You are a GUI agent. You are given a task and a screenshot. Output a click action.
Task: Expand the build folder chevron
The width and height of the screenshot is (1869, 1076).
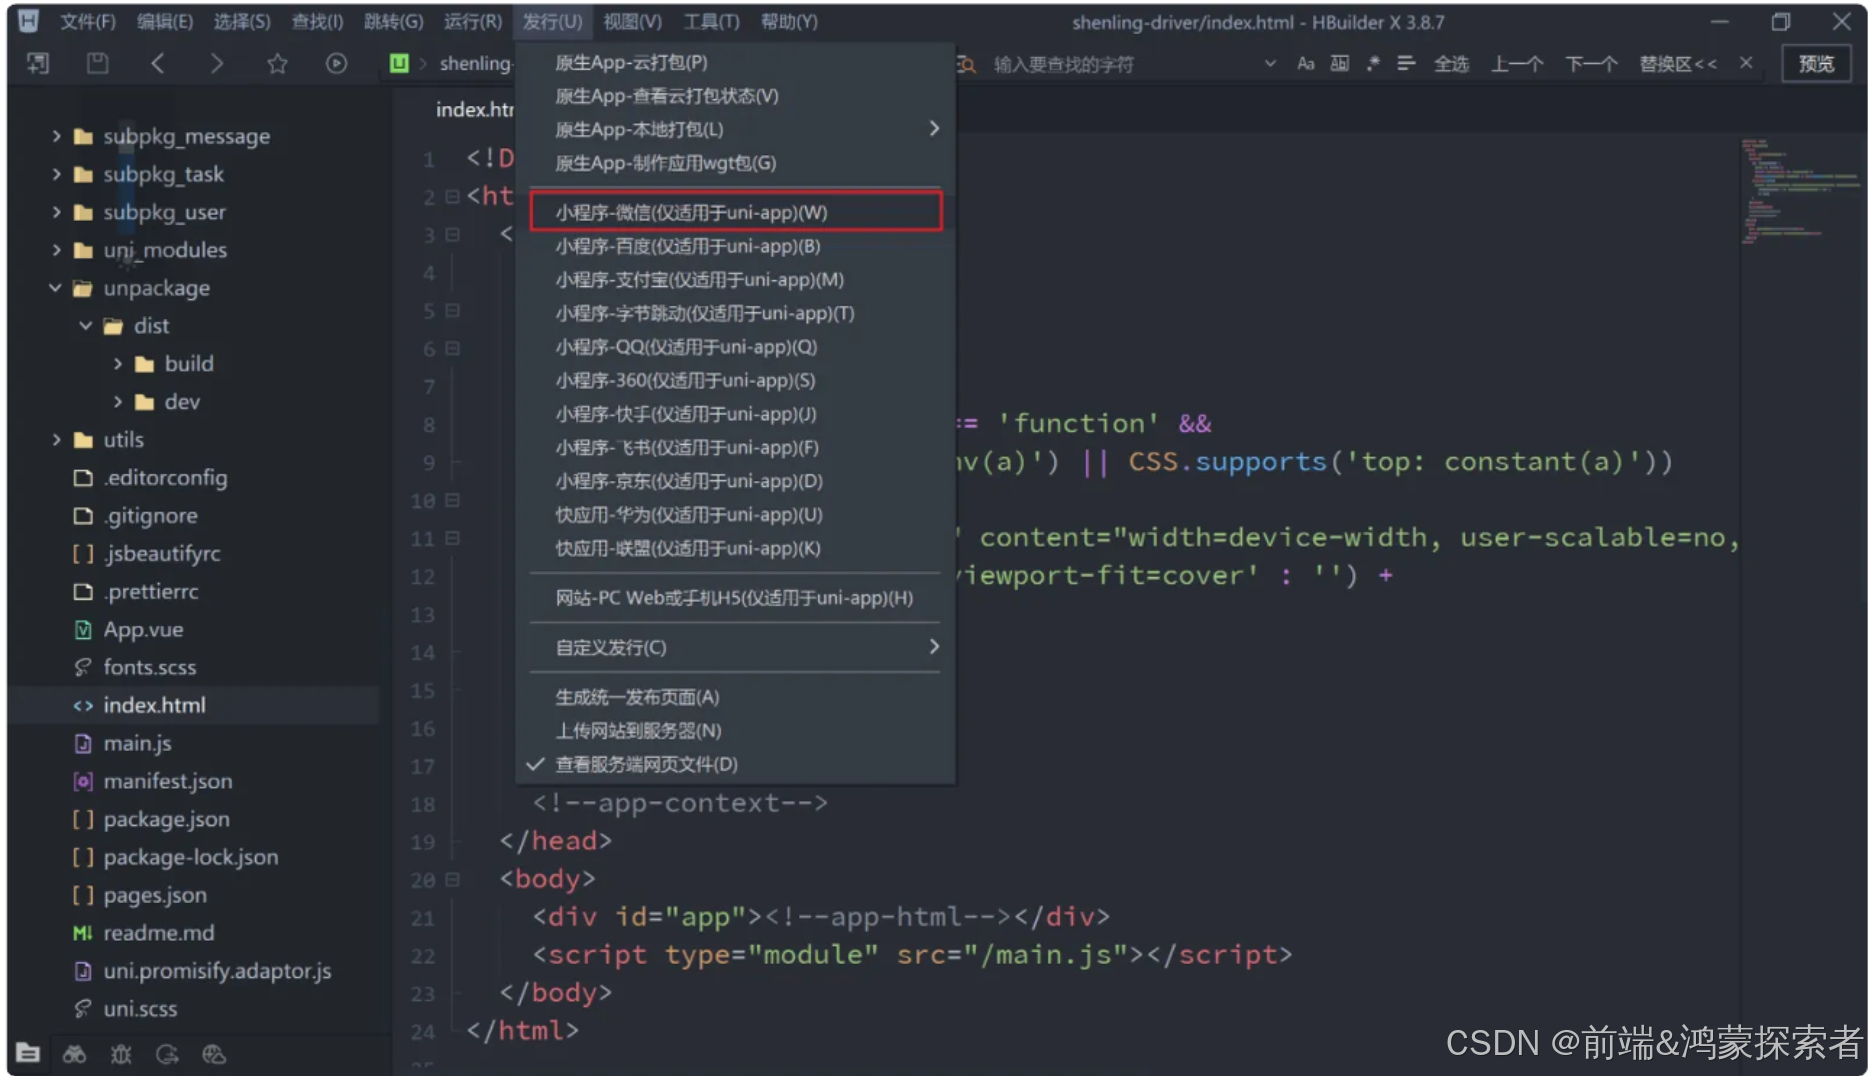tap(117, 364)
